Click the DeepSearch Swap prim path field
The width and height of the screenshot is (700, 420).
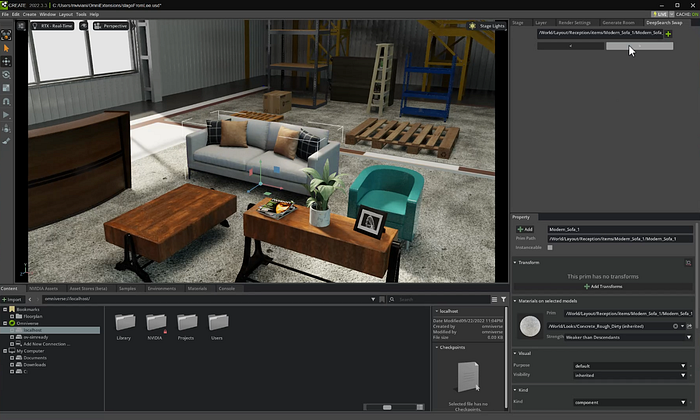coord(600,33)
